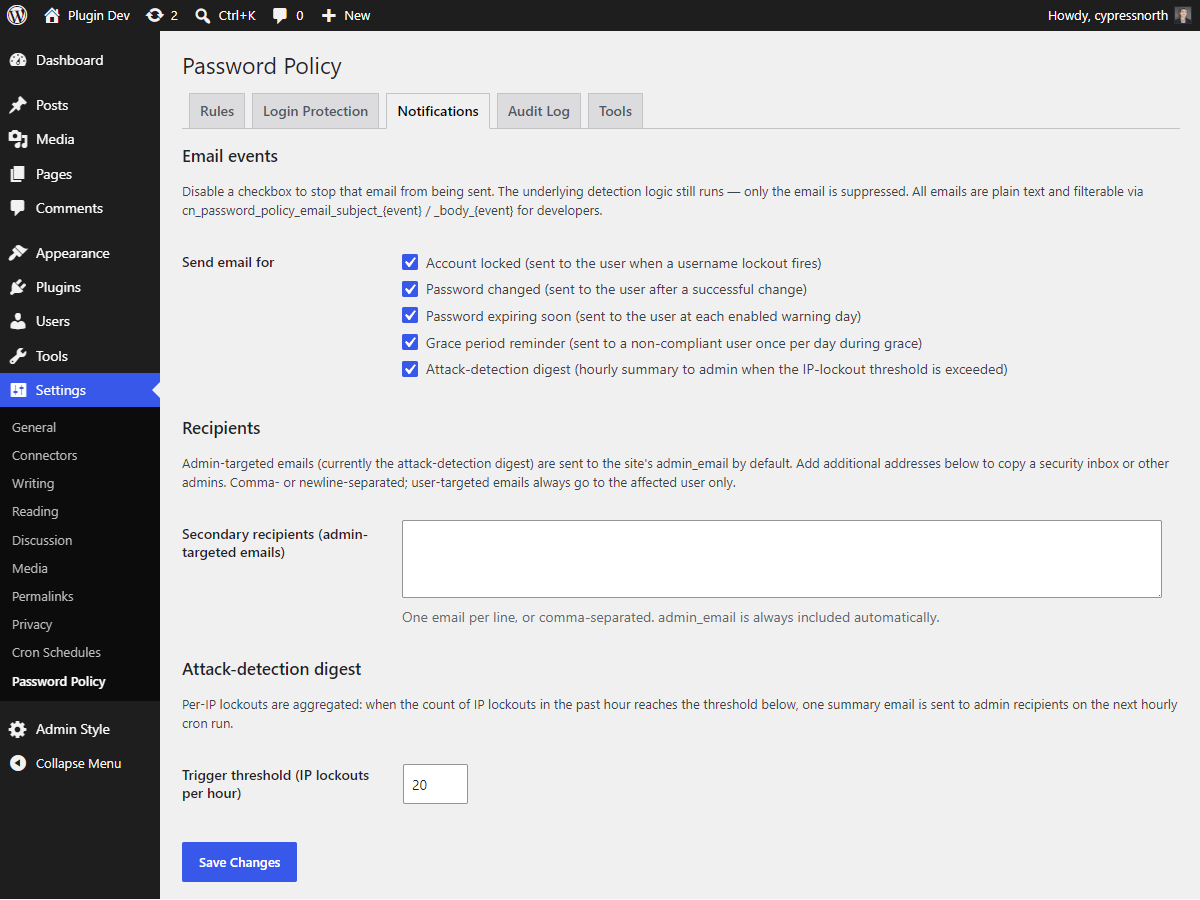Open the Discussion settings submenu item

(42, 540)
